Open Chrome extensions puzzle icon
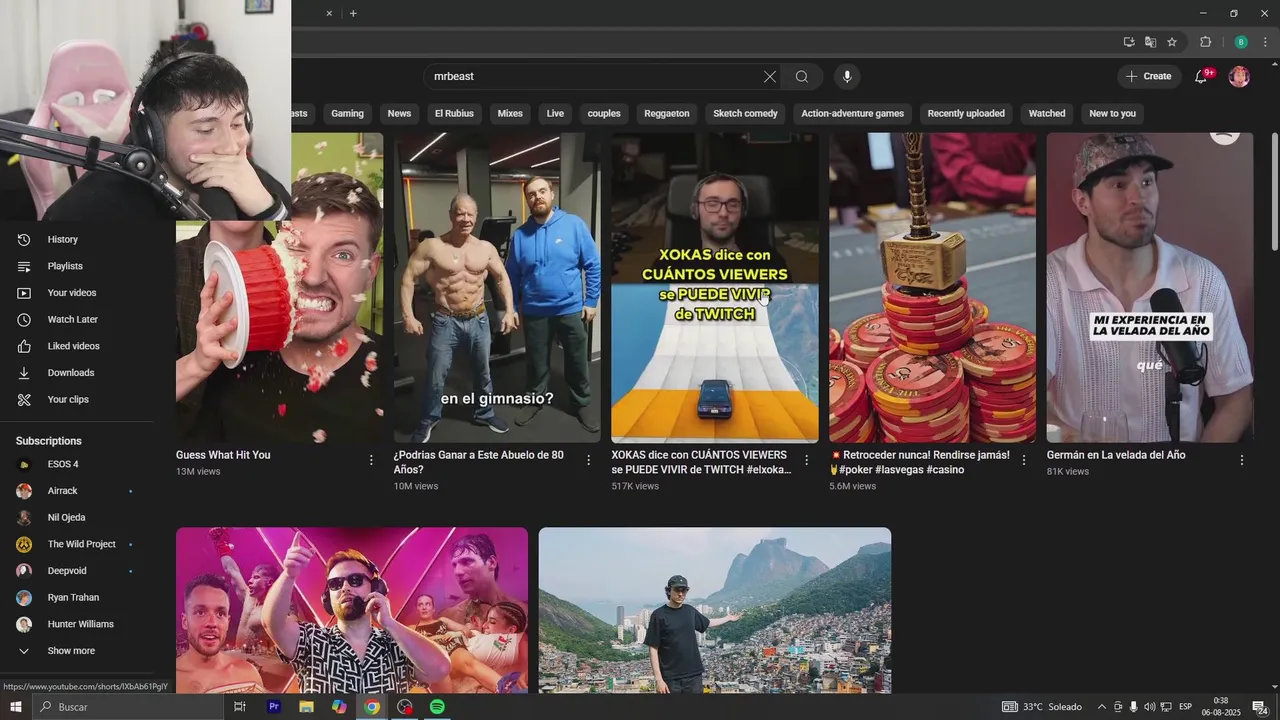 click(1205, 42)
